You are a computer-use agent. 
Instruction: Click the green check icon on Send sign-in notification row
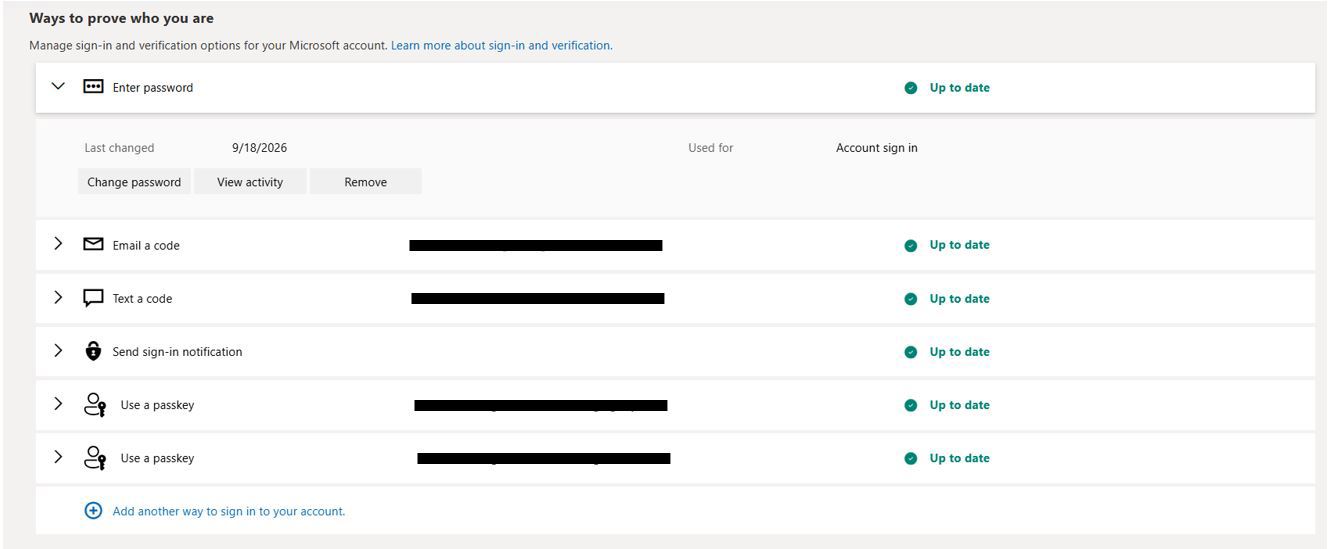point(911,352)
